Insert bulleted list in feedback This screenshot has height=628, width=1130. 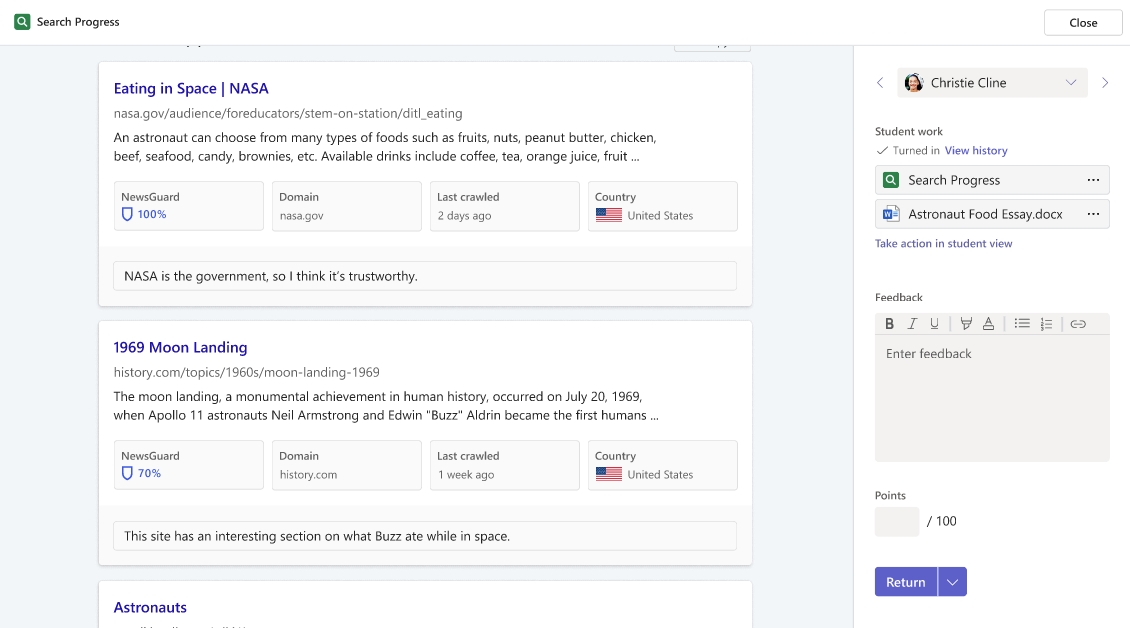tap(1022, 324)
